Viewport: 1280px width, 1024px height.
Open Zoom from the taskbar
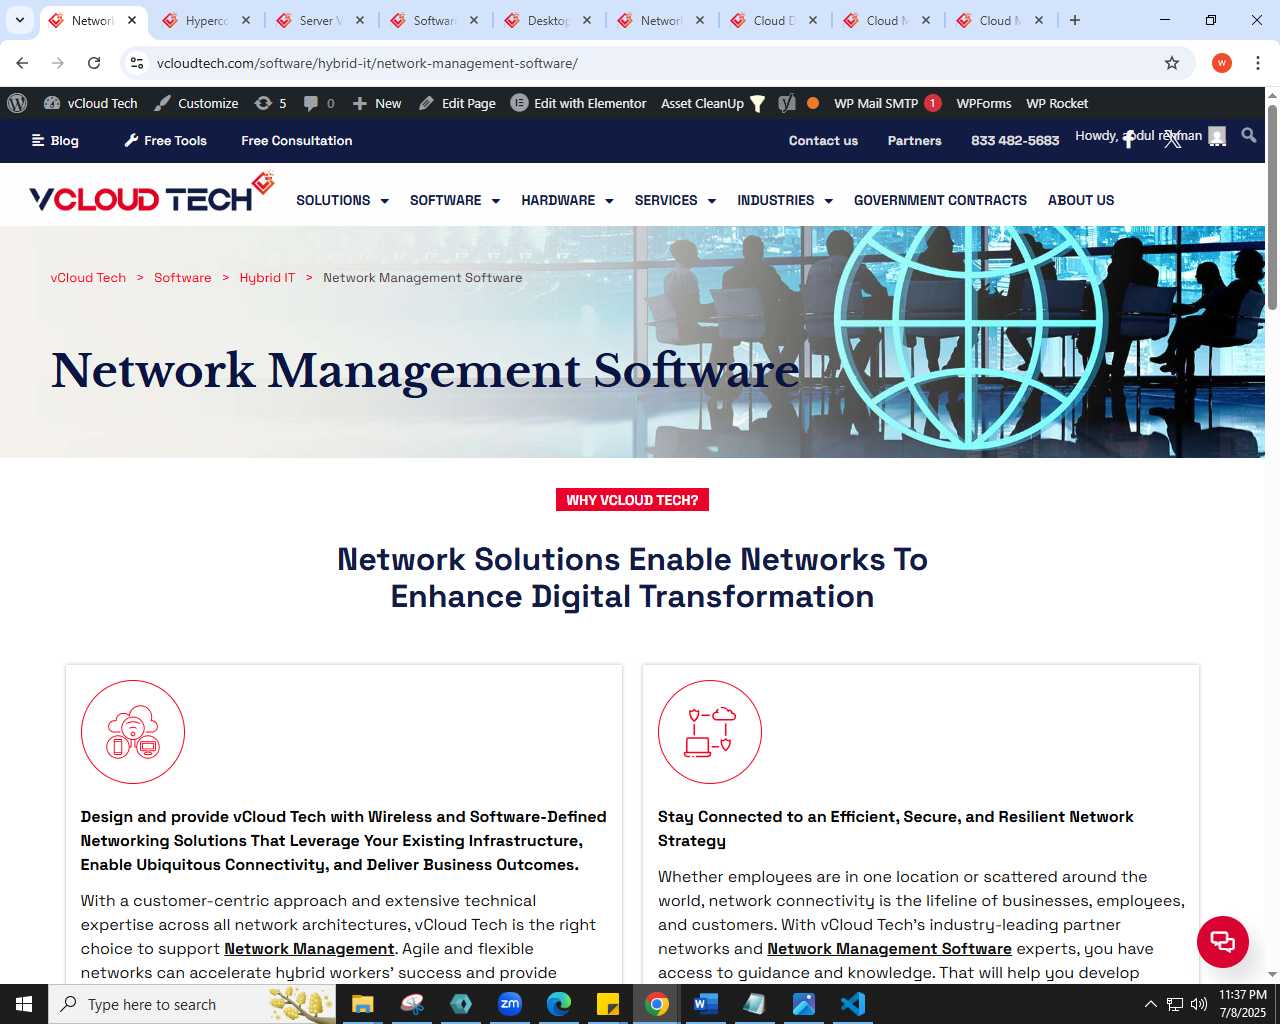510,1004
